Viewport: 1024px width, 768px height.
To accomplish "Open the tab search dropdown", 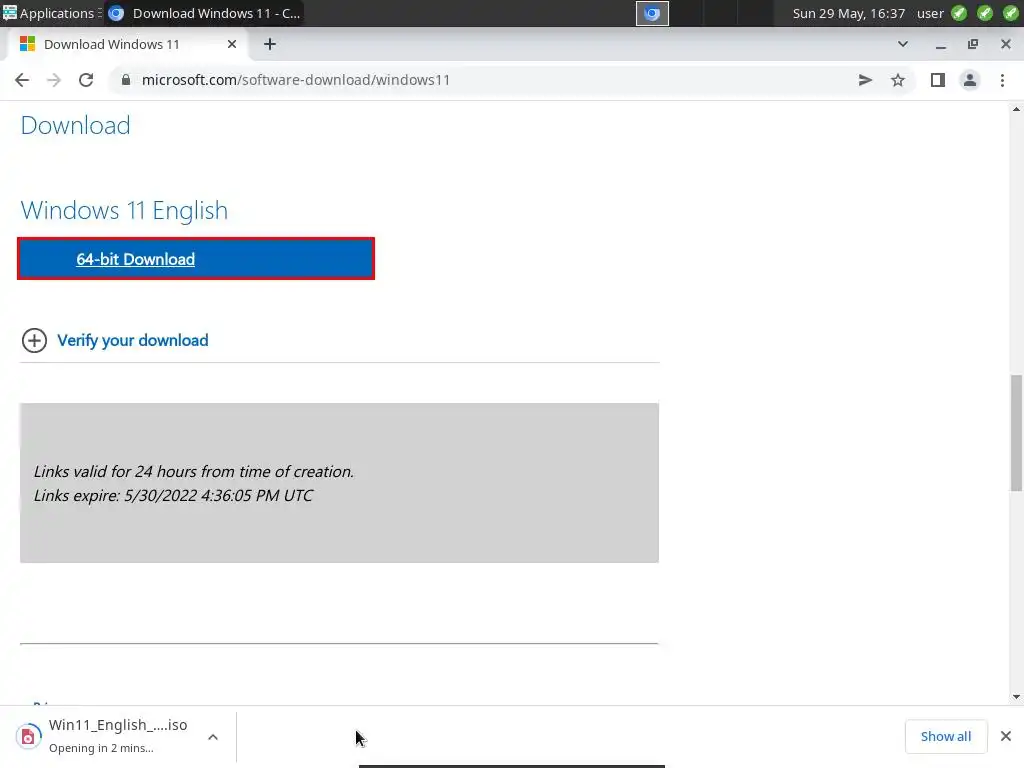I will [x=903, y=44].
